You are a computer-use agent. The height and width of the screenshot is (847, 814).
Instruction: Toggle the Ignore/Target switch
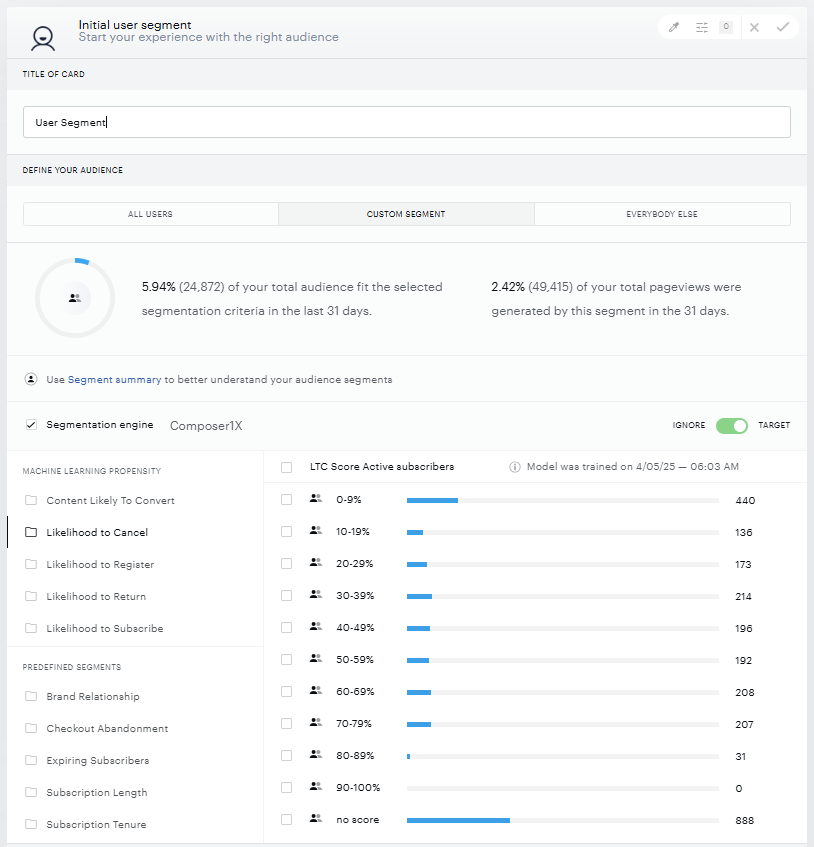(x=731, y=426)
